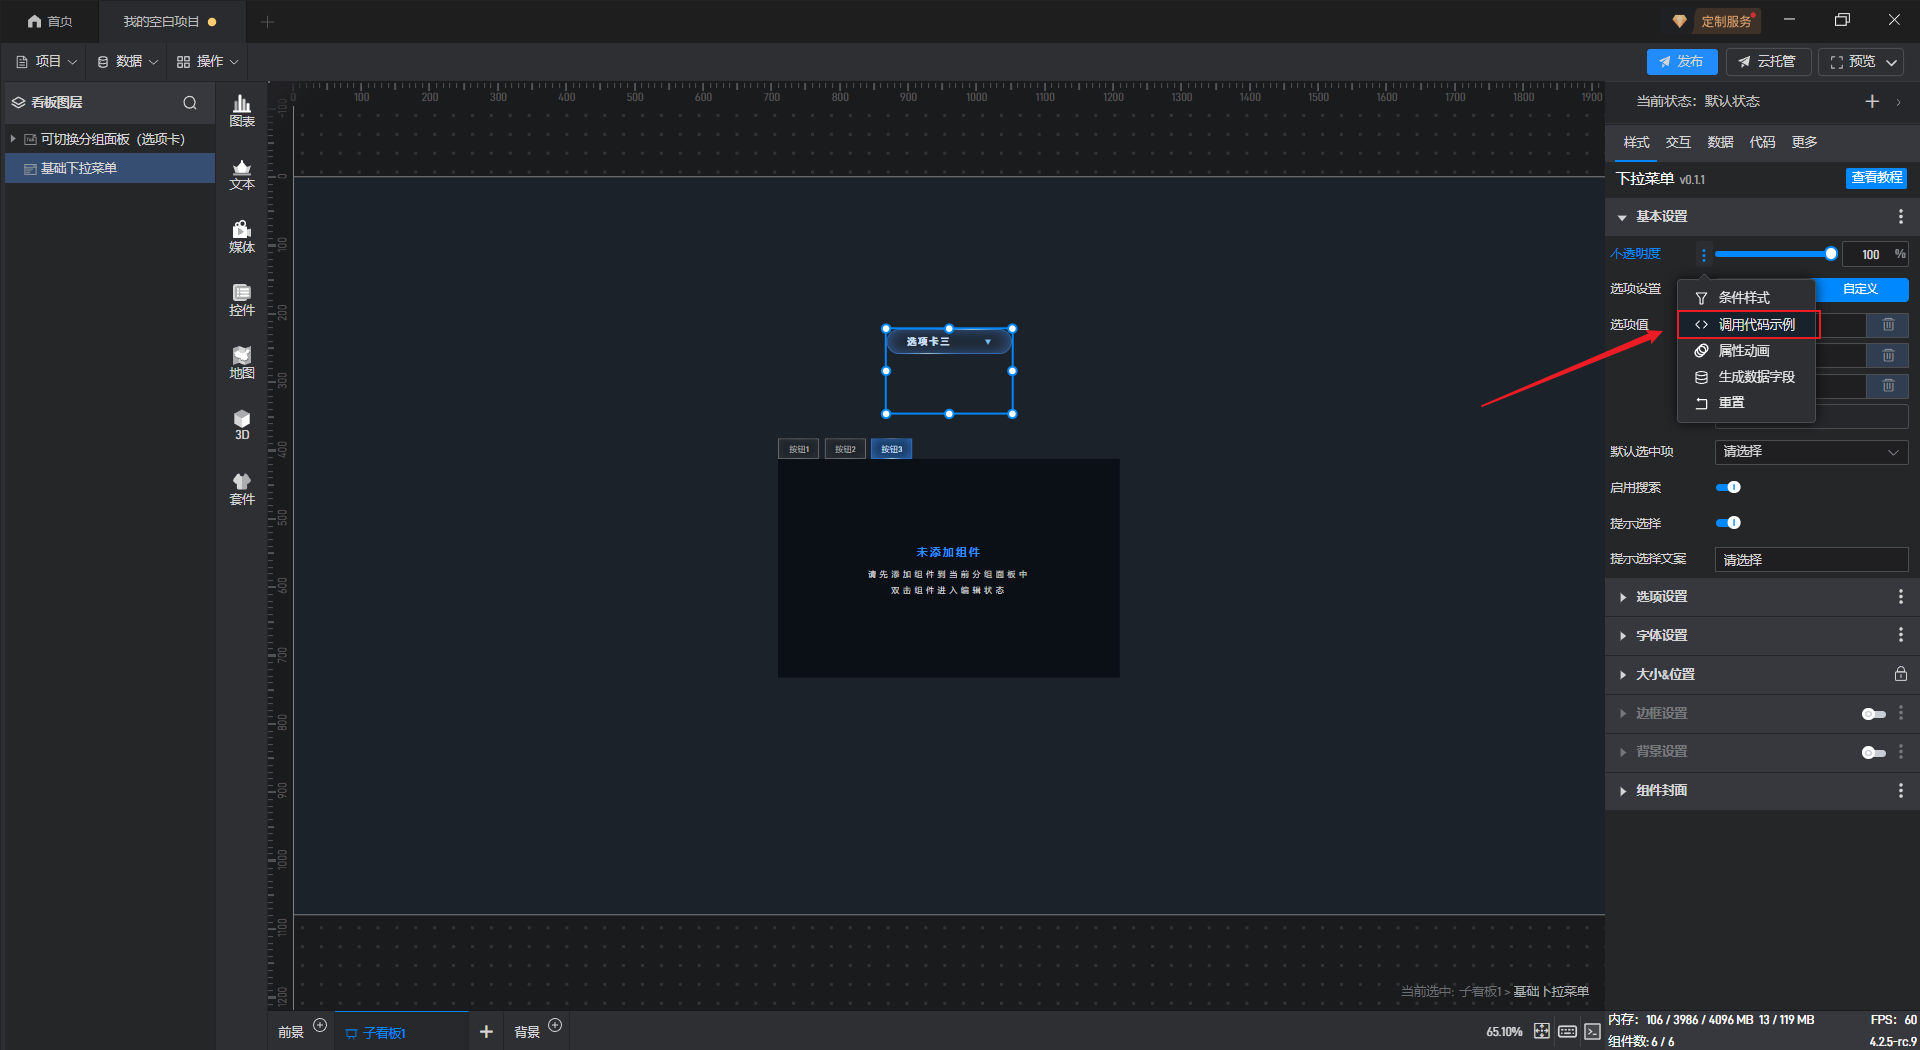1920x1050 pixels.
Task: Toggle the 提示选择 switch
Action: pos(1728,523)
